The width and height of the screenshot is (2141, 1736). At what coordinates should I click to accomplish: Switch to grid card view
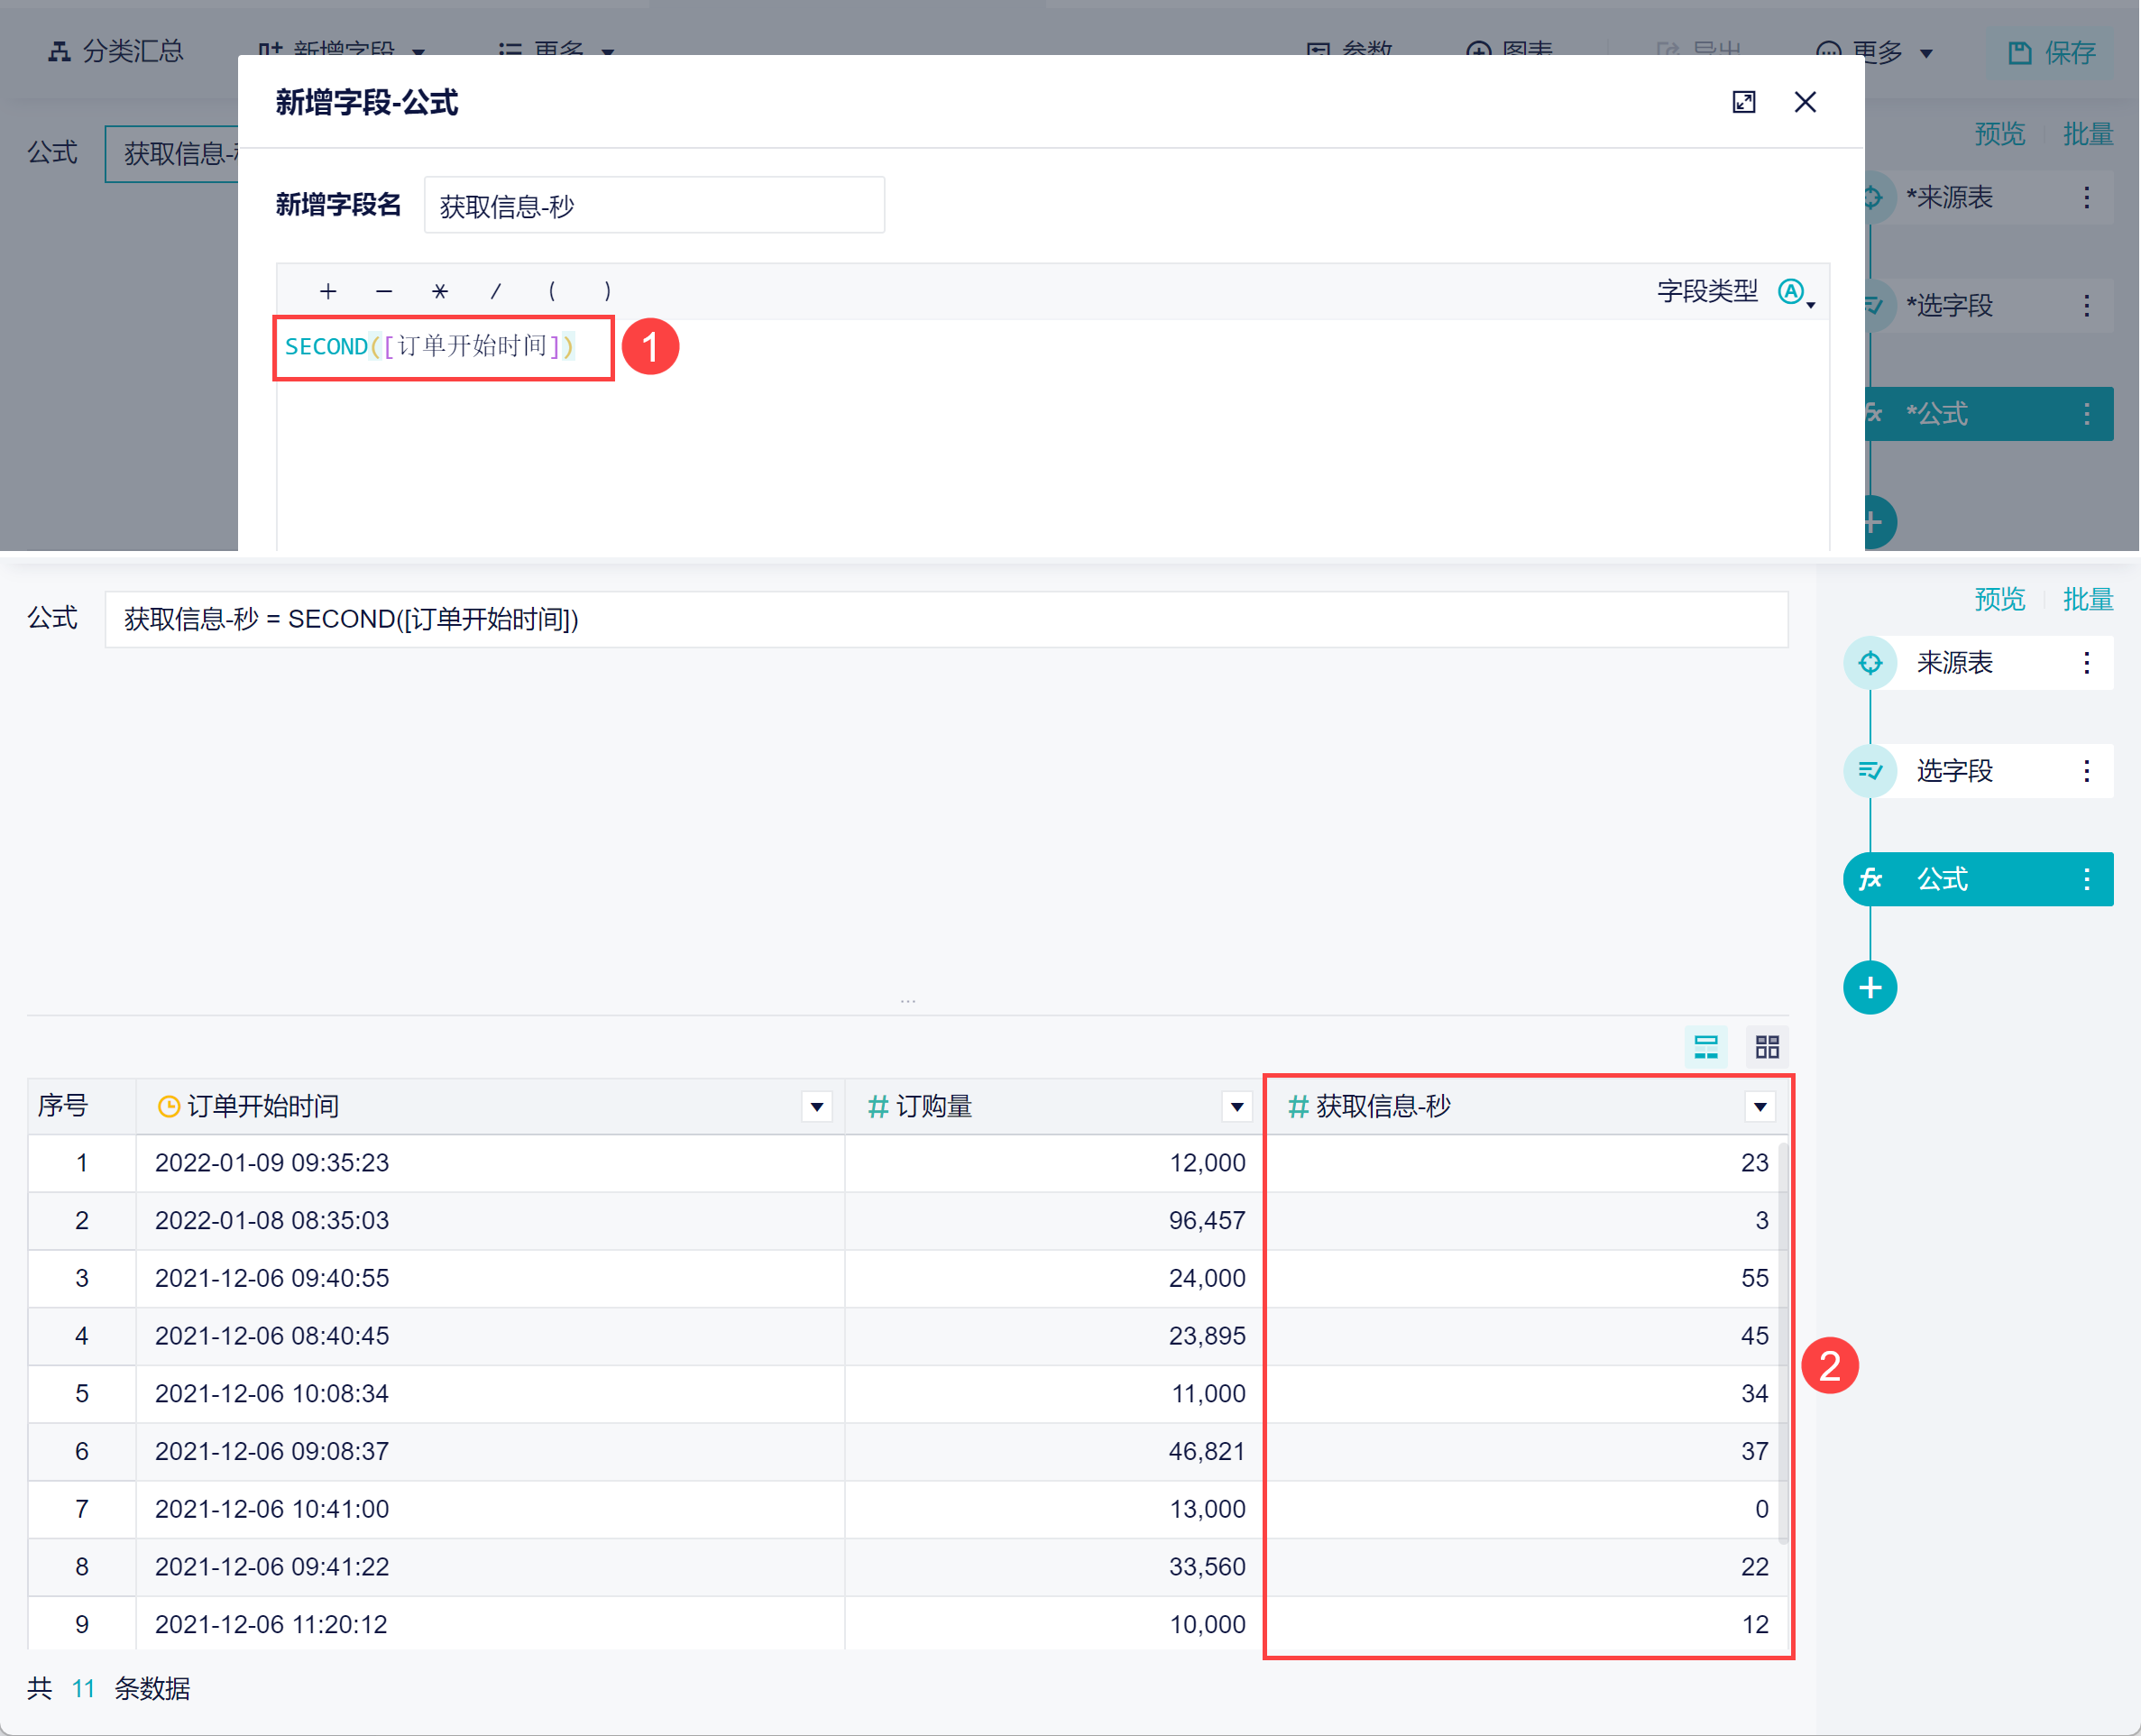pyautogui.click(x=1767, y=1047)
